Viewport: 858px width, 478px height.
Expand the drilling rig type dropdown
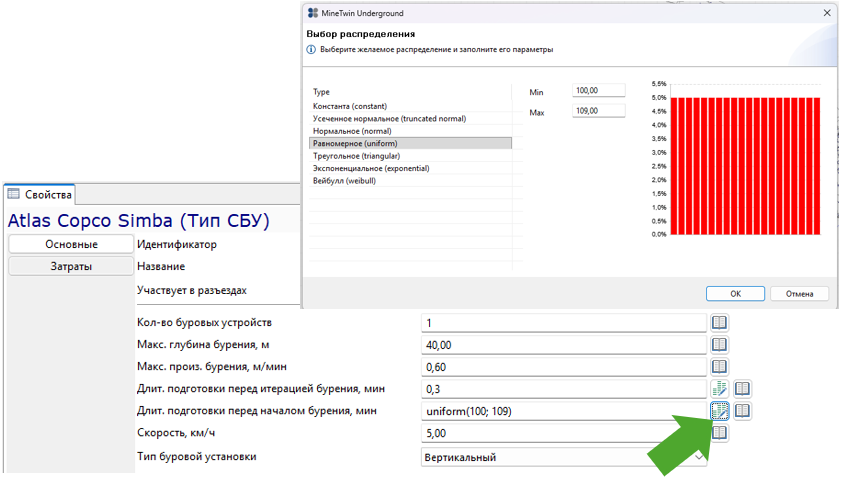point(699,457)
